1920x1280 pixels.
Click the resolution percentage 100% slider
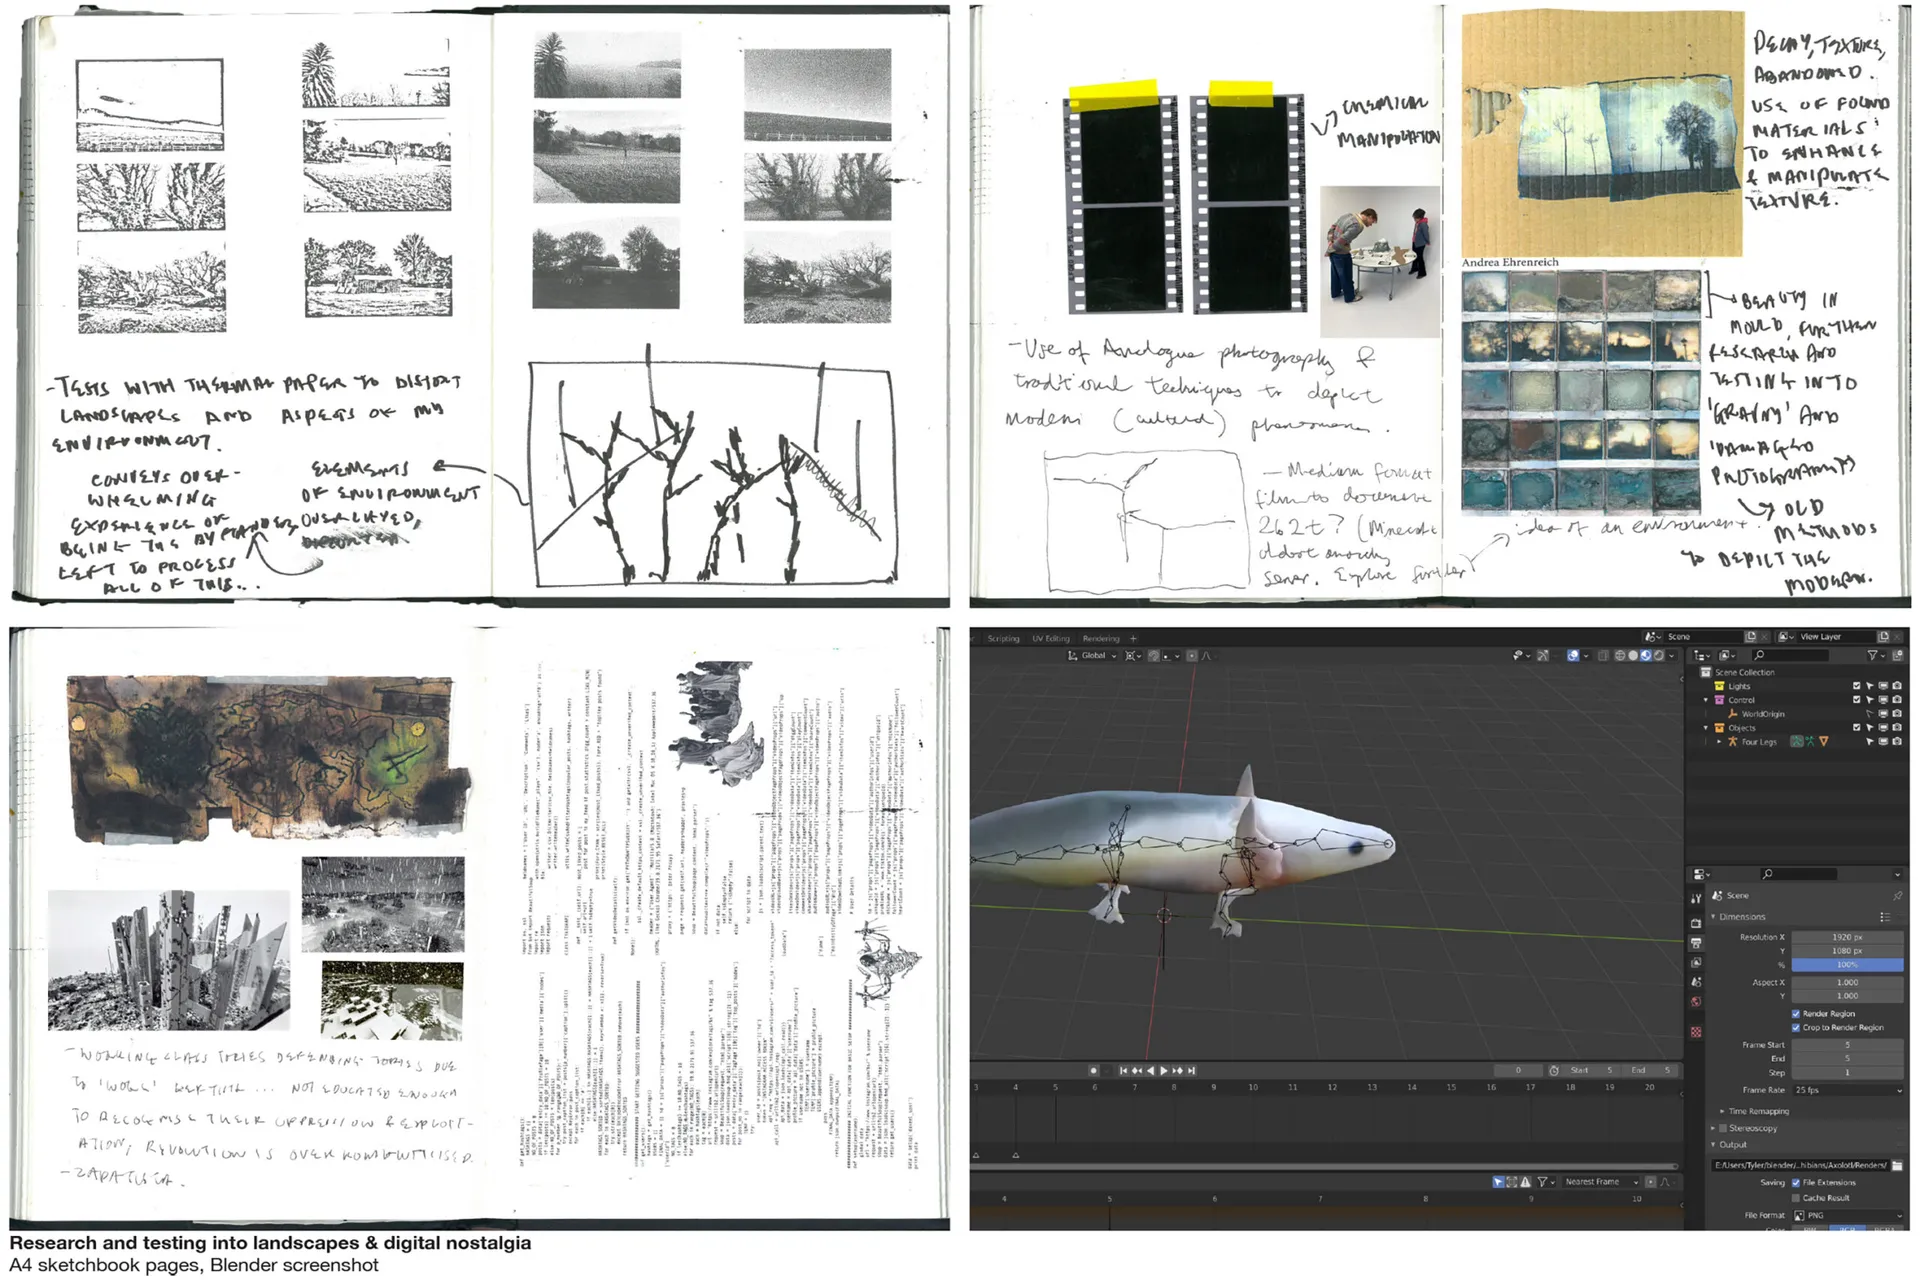[1846, 965]
